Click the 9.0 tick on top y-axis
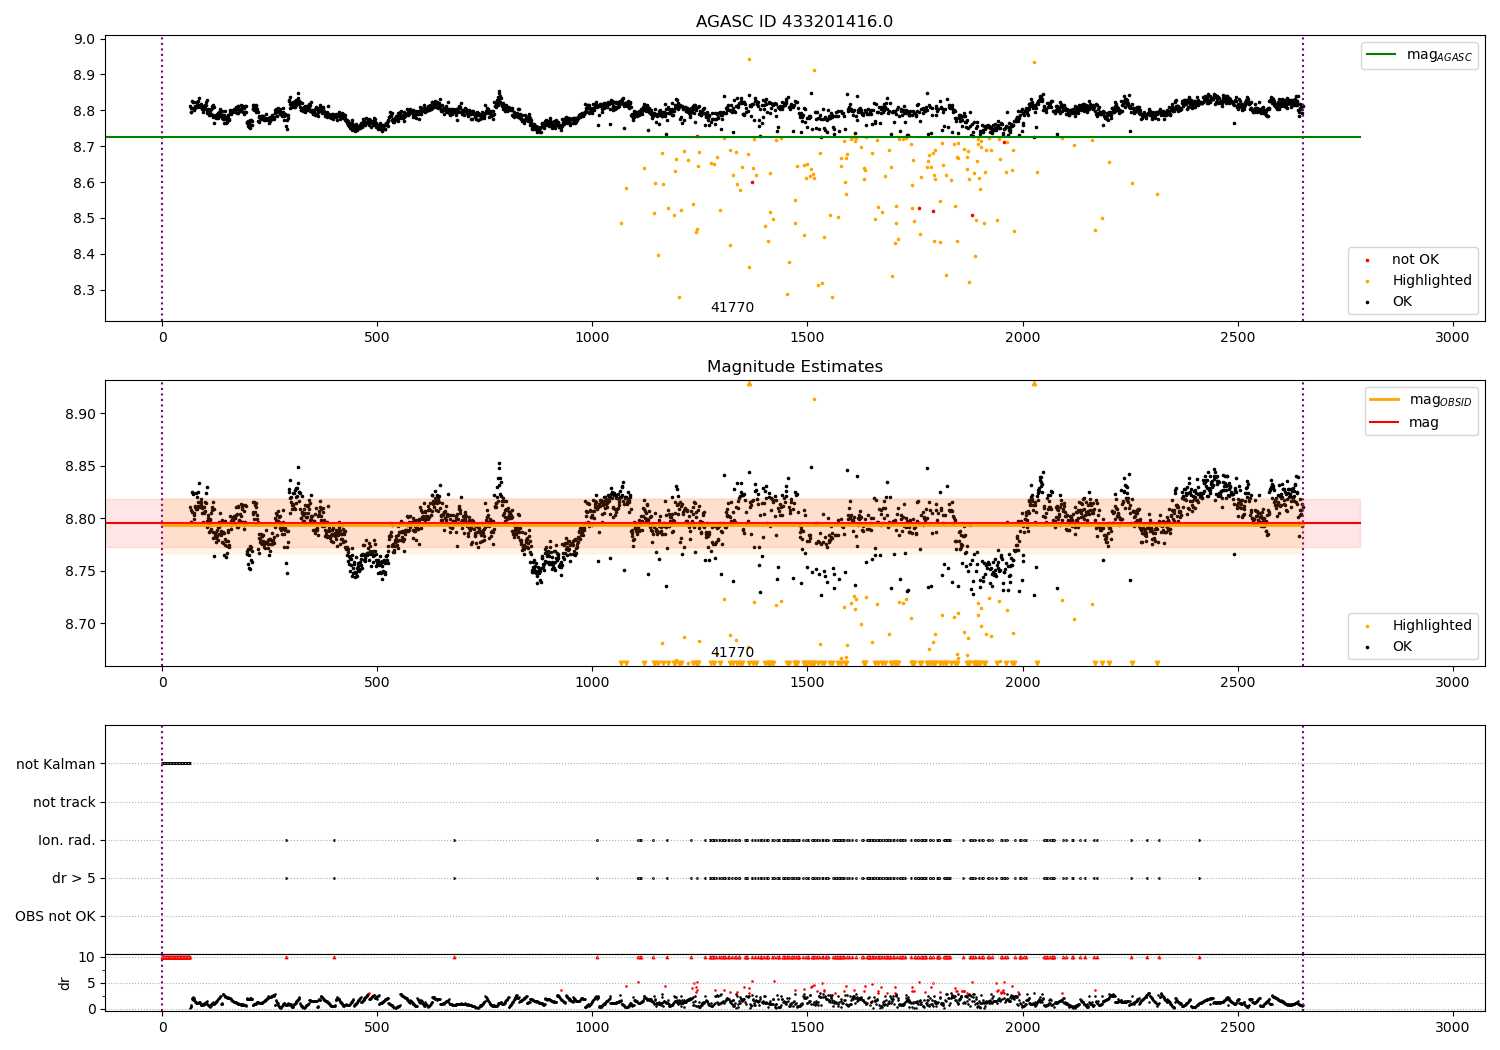Viewport: 1500px width, 1050px height. (x=85, y=40)
